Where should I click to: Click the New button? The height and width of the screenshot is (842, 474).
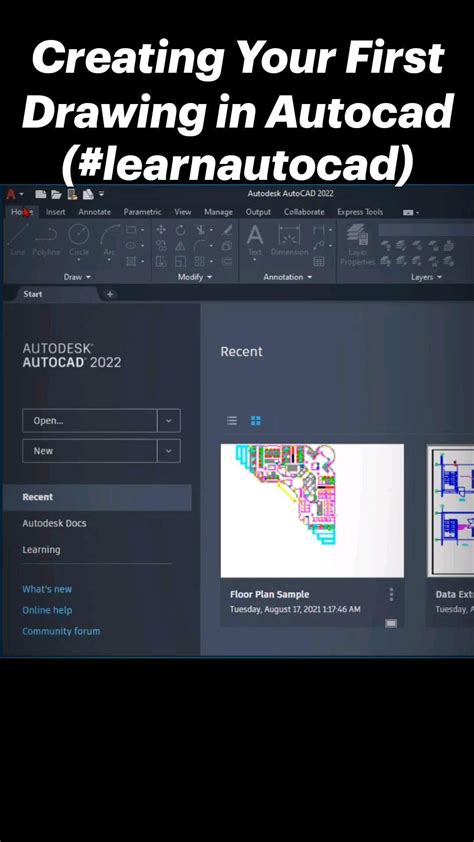[x=90, y=451]
